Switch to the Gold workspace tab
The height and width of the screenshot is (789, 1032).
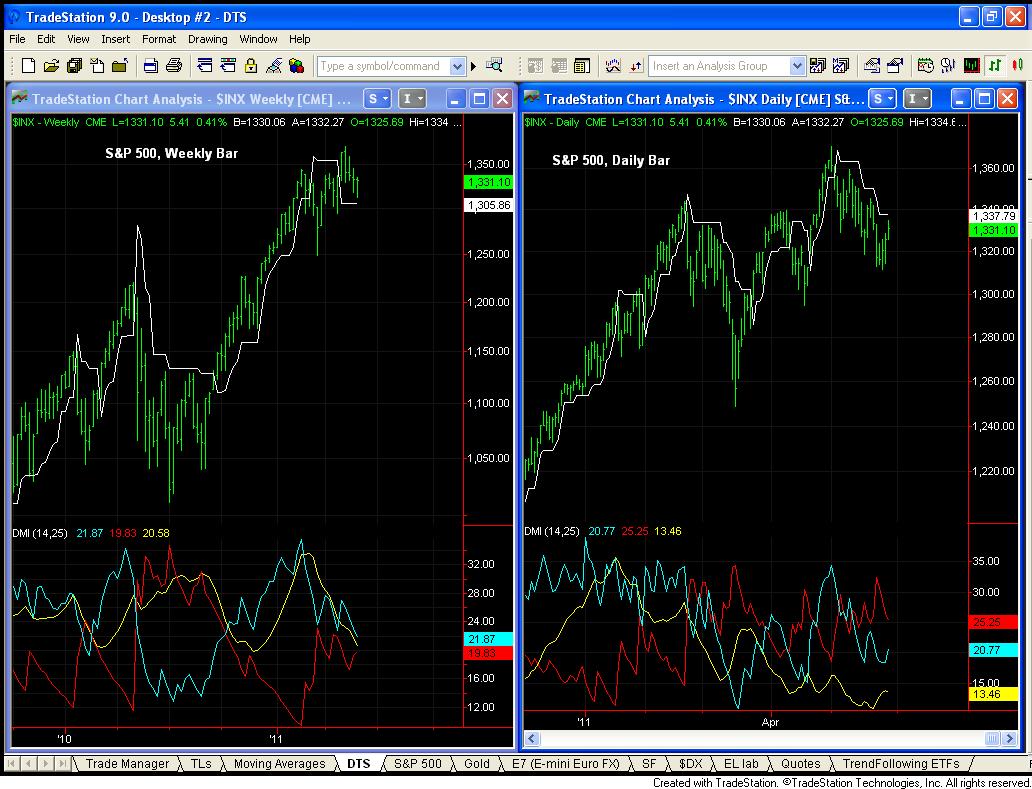(x=477, y=763)
